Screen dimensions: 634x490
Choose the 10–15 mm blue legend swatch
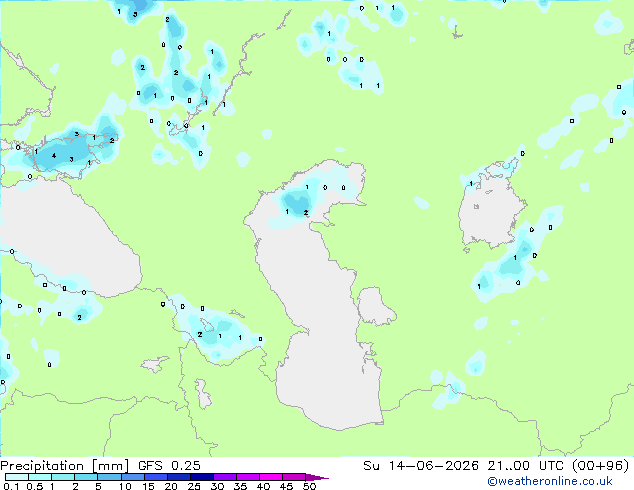(x=132, y=477)
